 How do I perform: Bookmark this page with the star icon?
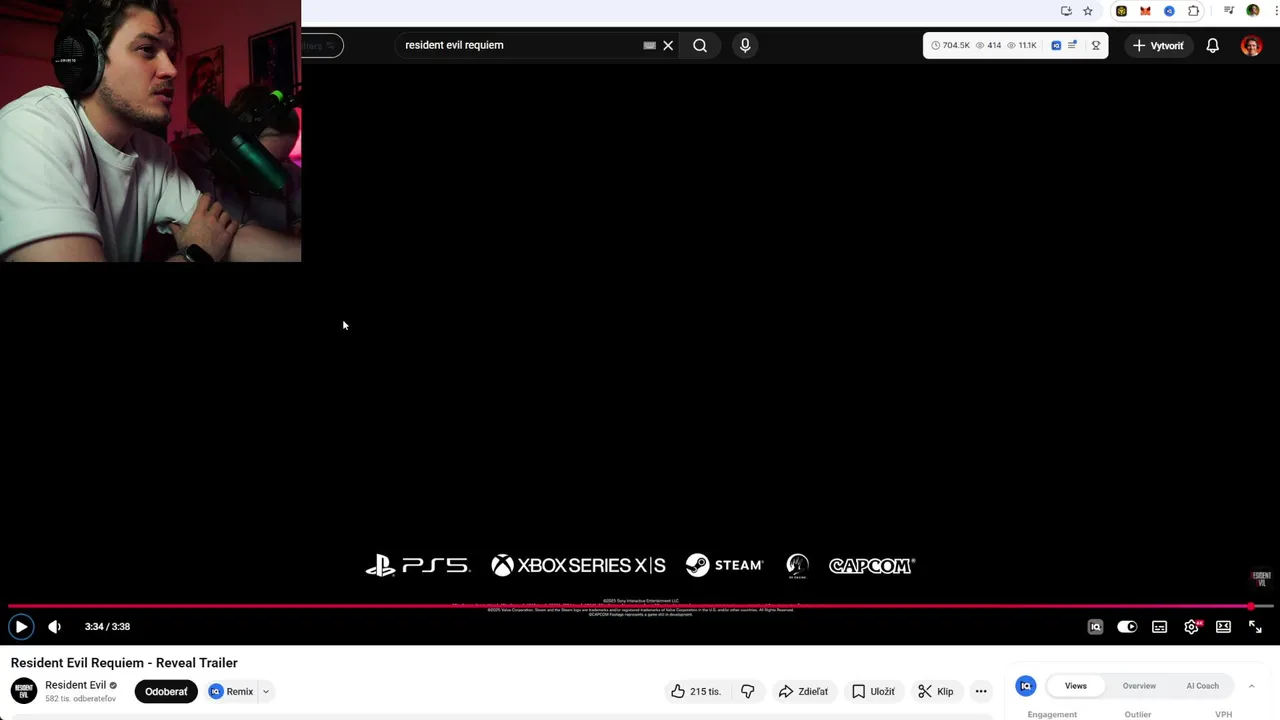pos(1088,11)
